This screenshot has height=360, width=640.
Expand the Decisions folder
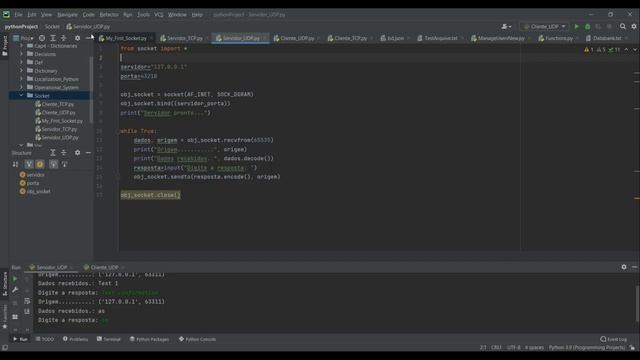click(21, 54)
